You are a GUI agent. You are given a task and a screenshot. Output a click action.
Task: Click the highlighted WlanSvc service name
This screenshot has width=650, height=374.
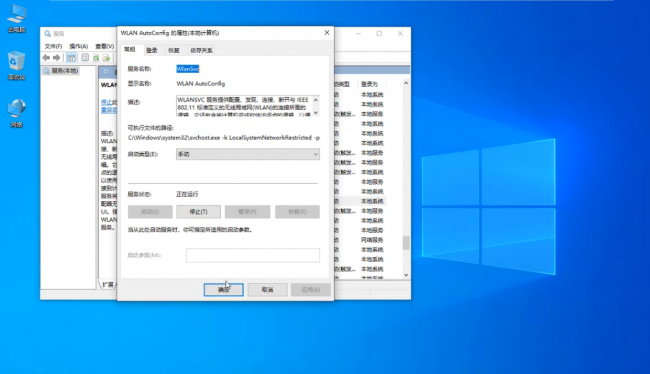(x=188, y=69)
